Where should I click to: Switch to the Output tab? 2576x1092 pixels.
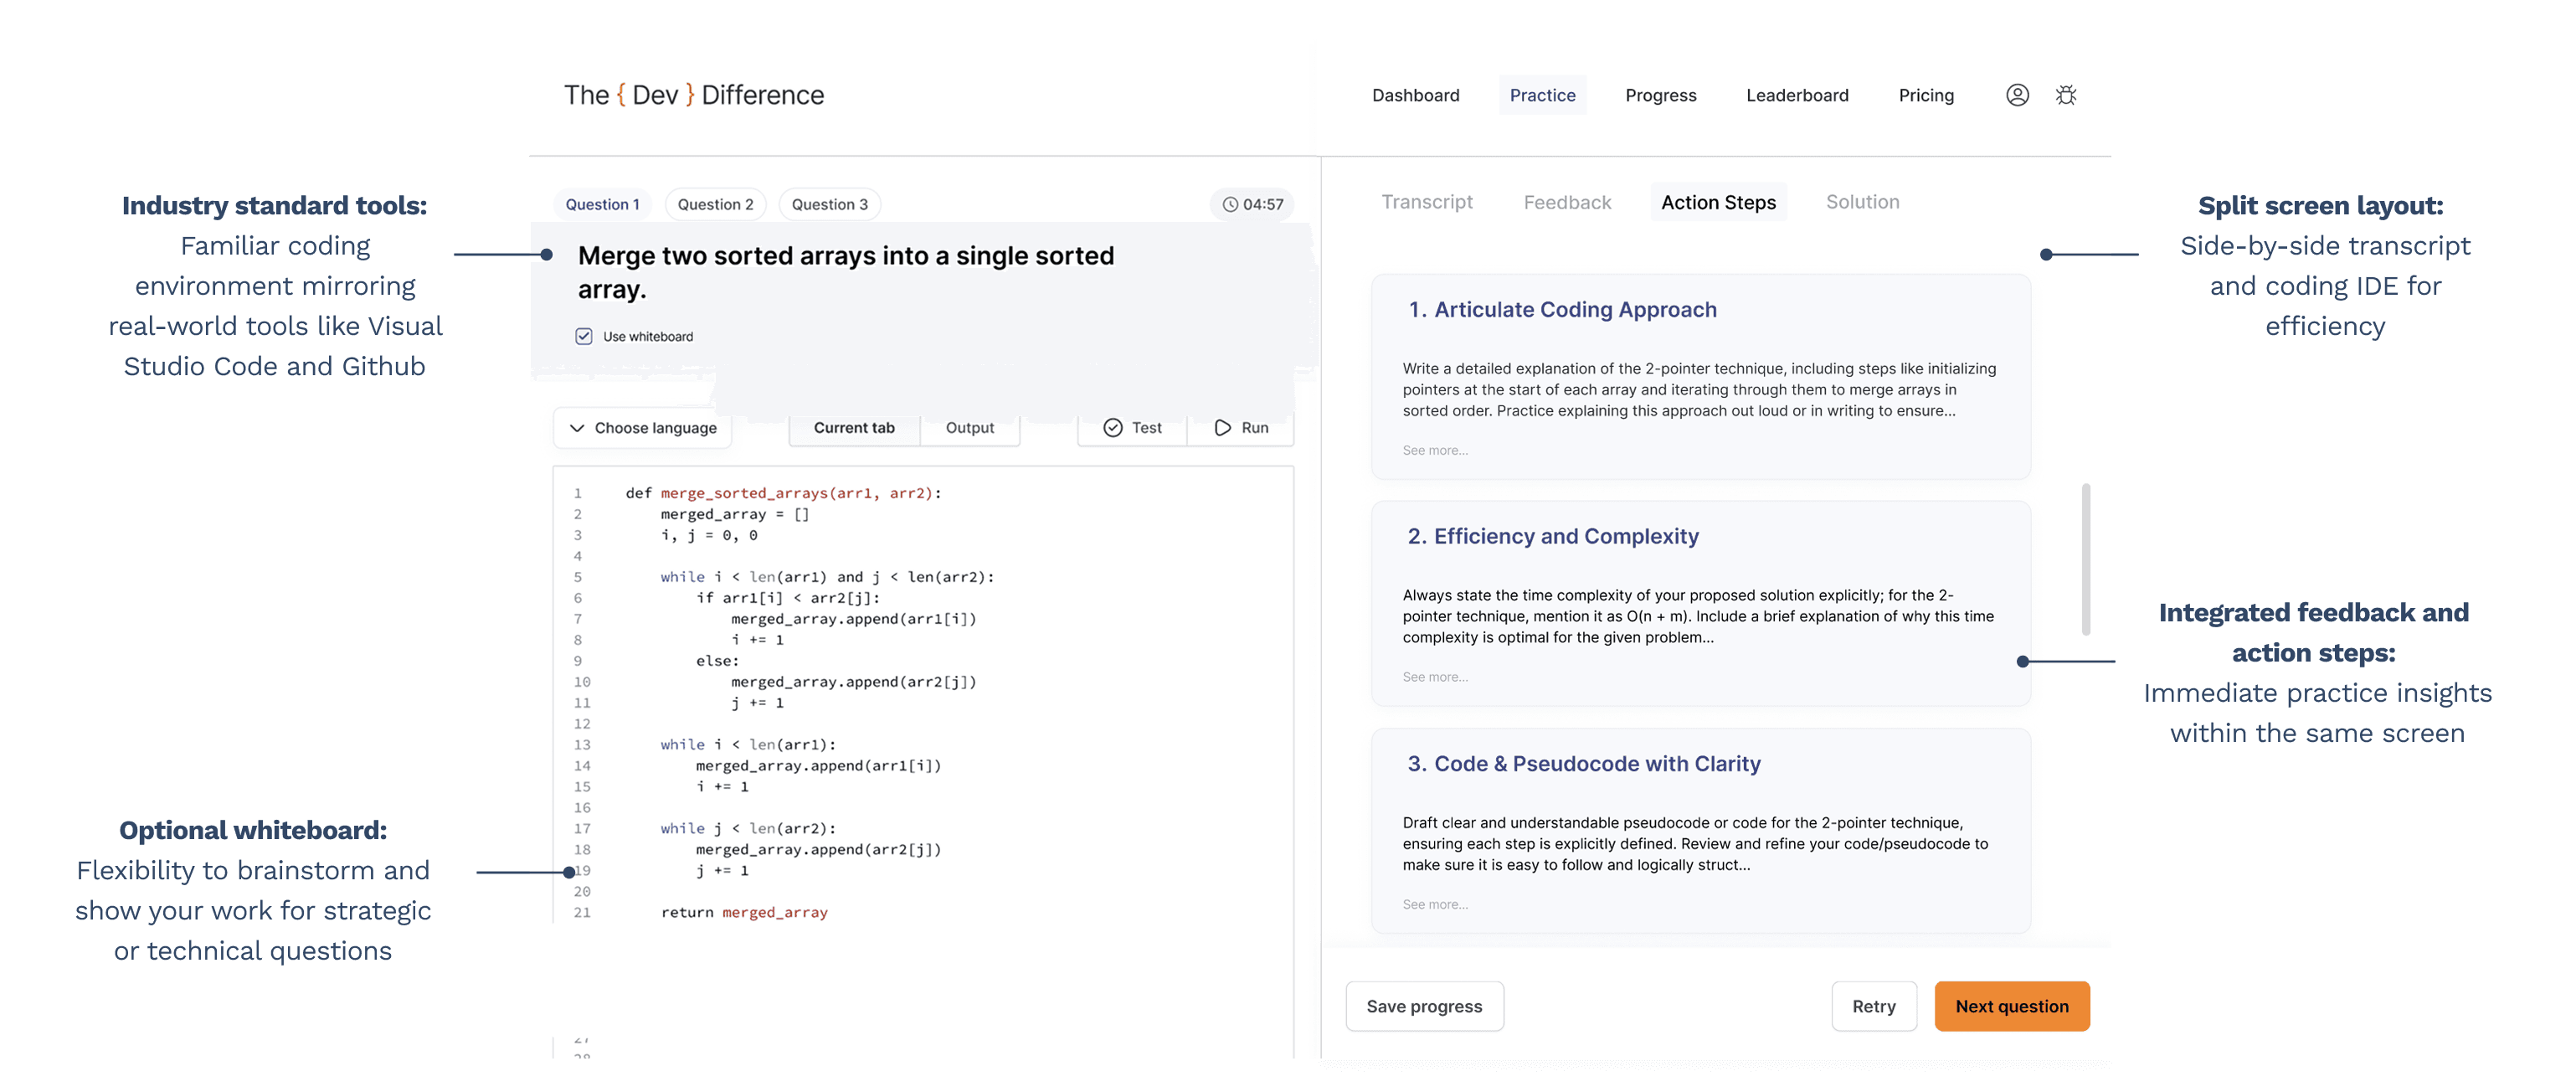[969, 428]
